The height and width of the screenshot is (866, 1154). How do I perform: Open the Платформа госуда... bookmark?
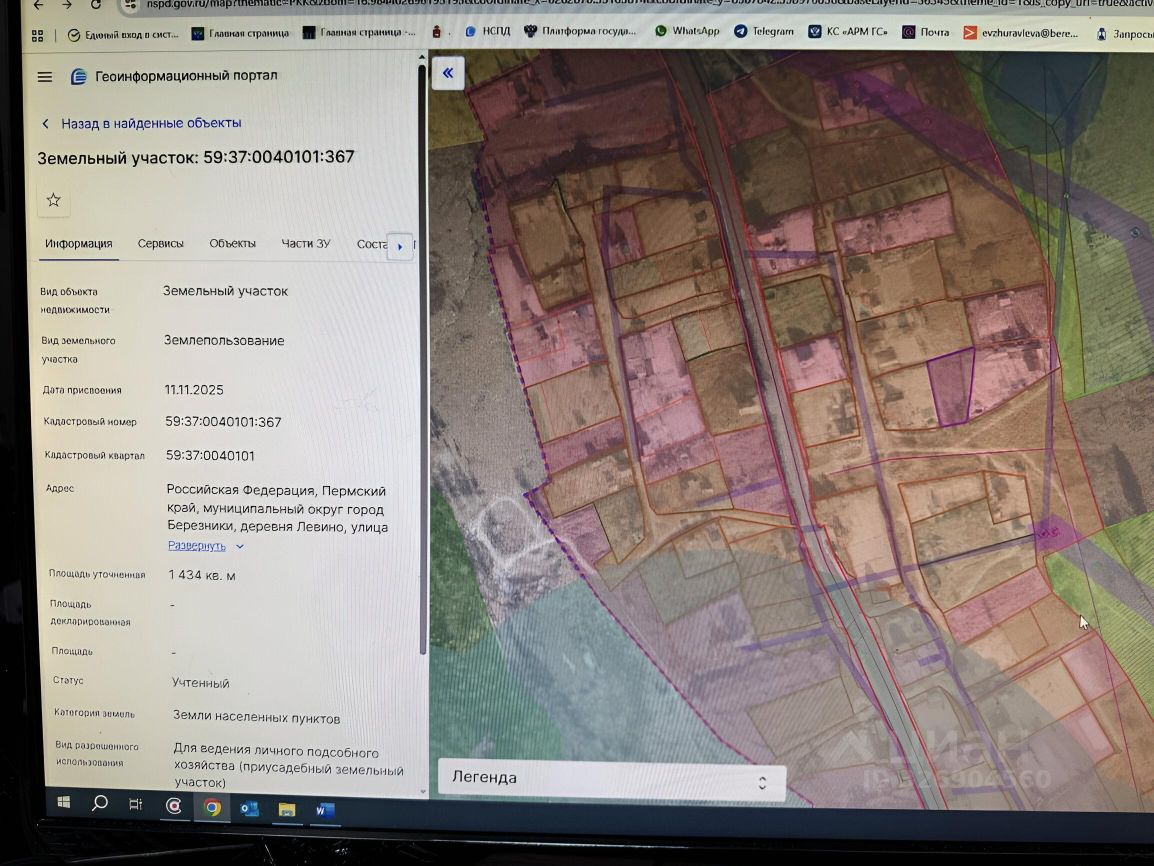click(580, 31)
